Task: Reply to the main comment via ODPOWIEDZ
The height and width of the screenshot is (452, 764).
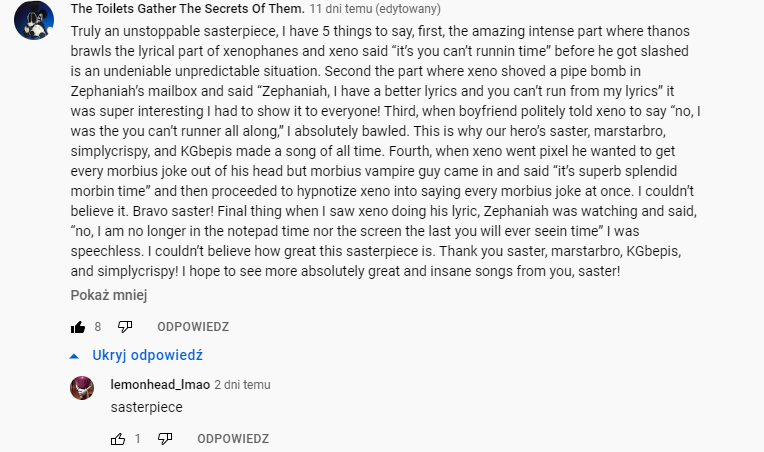Action: (193, 327)
